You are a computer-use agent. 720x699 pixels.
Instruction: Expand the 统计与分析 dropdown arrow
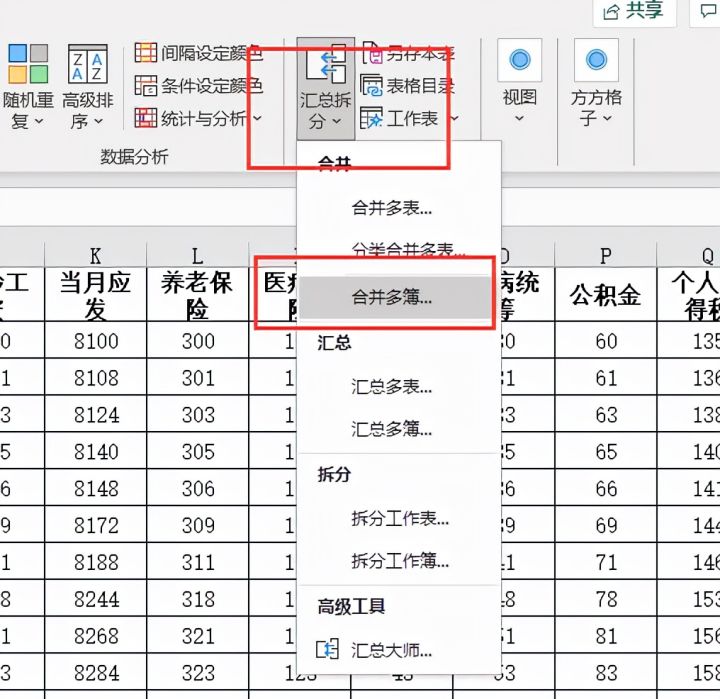pos(257,118)
